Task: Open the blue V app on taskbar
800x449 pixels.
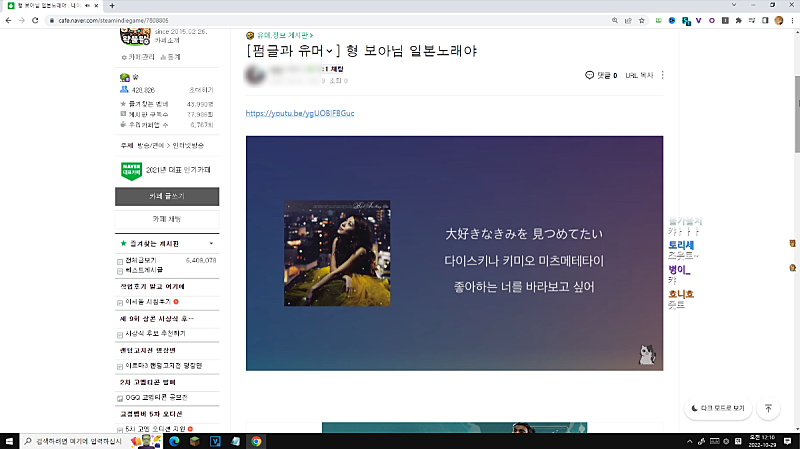Action: click(215, 441)
